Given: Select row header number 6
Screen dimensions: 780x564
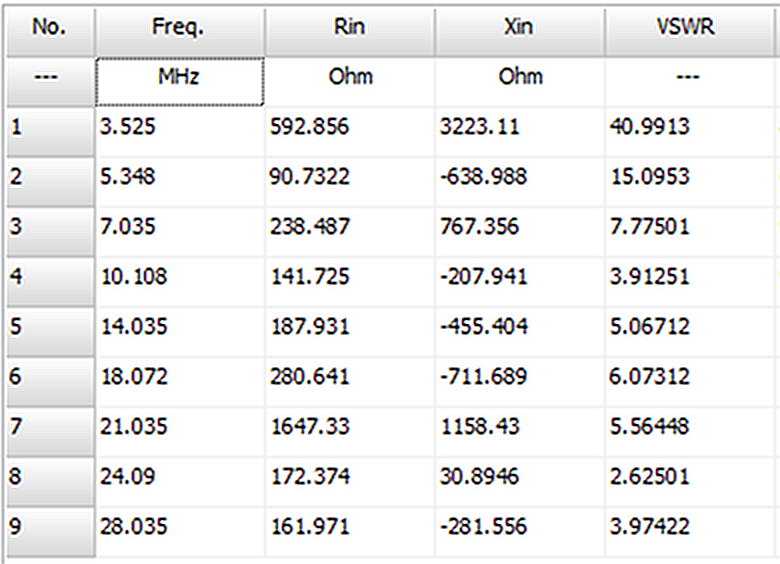Looking at the screenshot, I should [50, 381].
